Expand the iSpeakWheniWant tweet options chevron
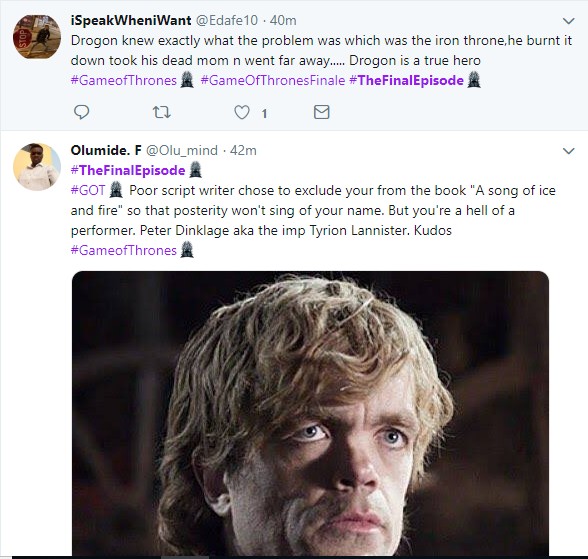This screenshot has width=588, height=559. (x=568, y=21)
